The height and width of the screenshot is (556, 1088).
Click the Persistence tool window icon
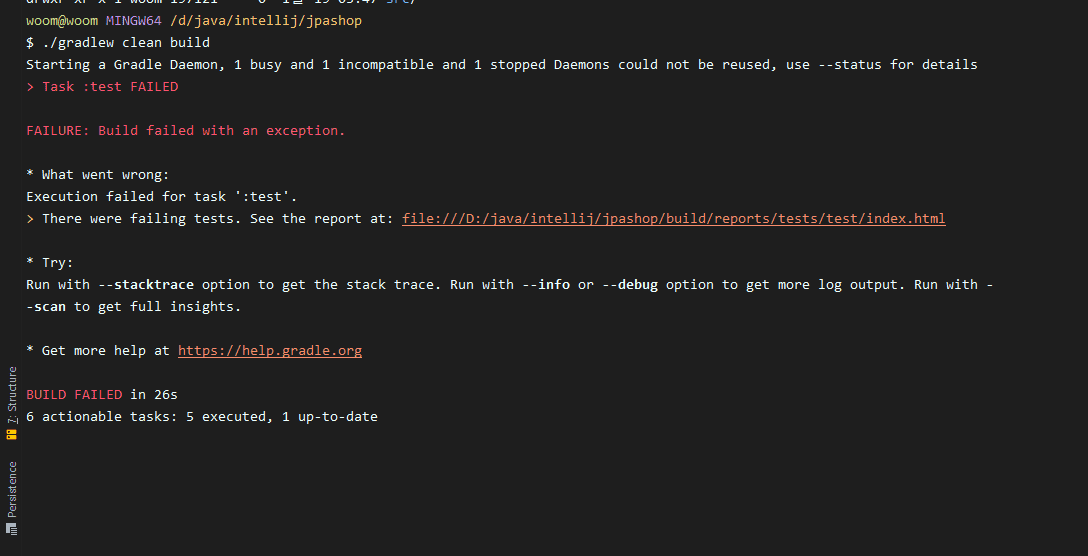coord(12,528)
